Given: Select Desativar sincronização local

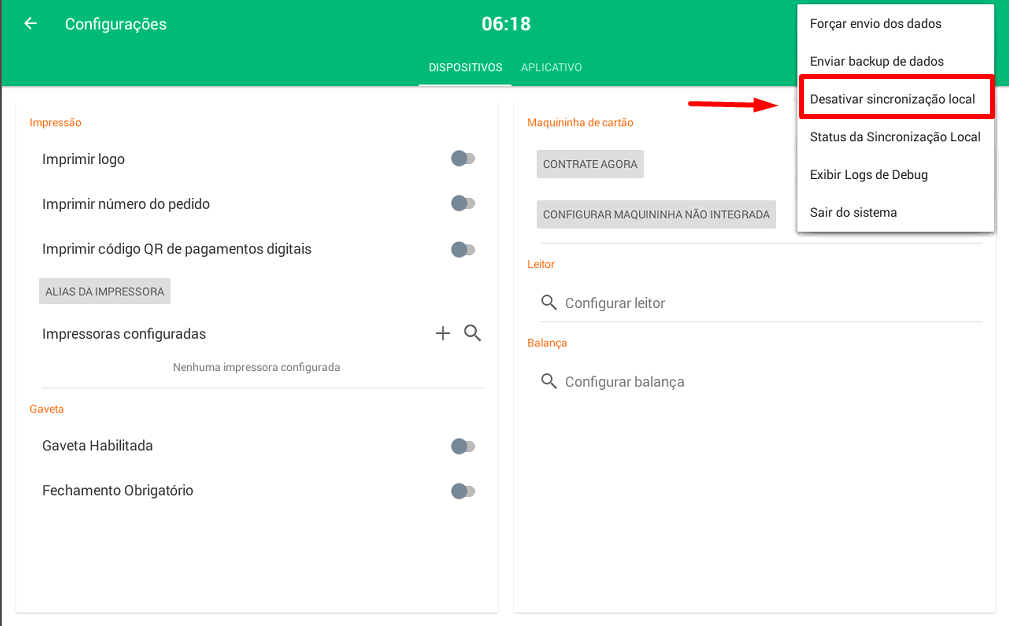Looking at the screenshot, I should pyautogui.click(x=896, y=98).
